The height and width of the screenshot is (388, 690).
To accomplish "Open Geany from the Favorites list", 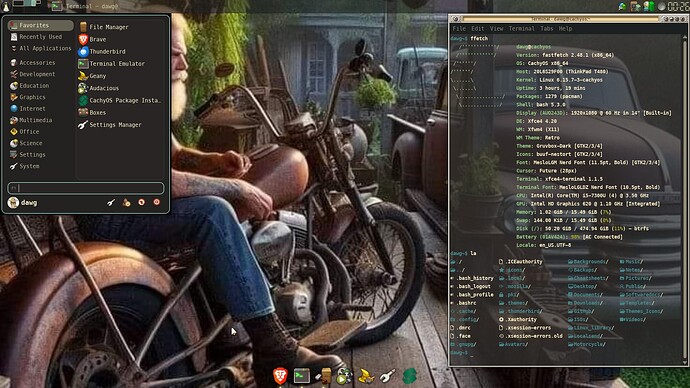I will coord(120,76).
